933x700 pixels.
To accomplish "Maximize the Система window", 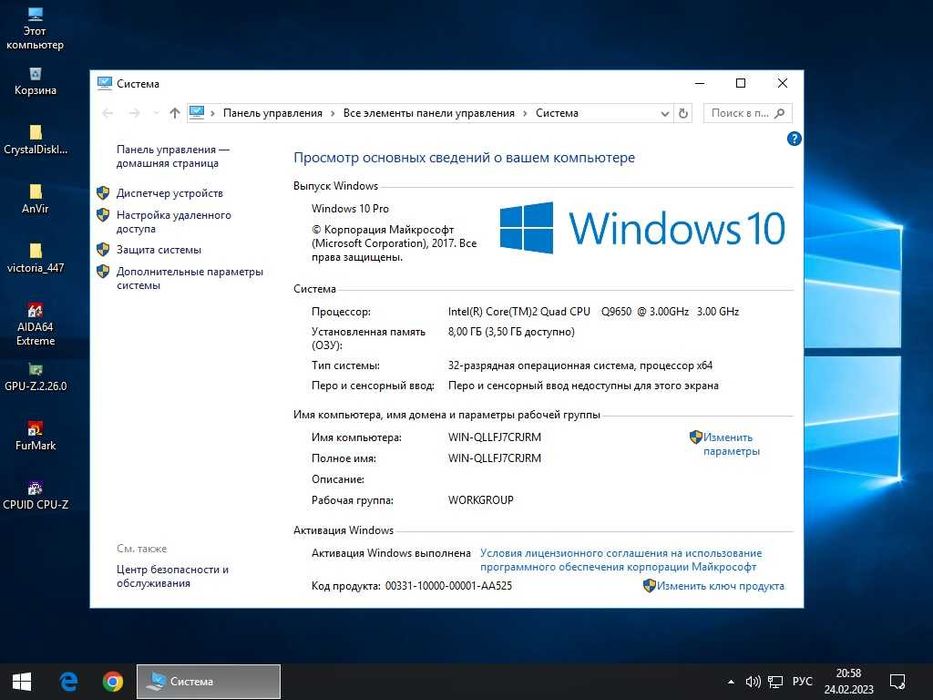I will click(740, 83).
